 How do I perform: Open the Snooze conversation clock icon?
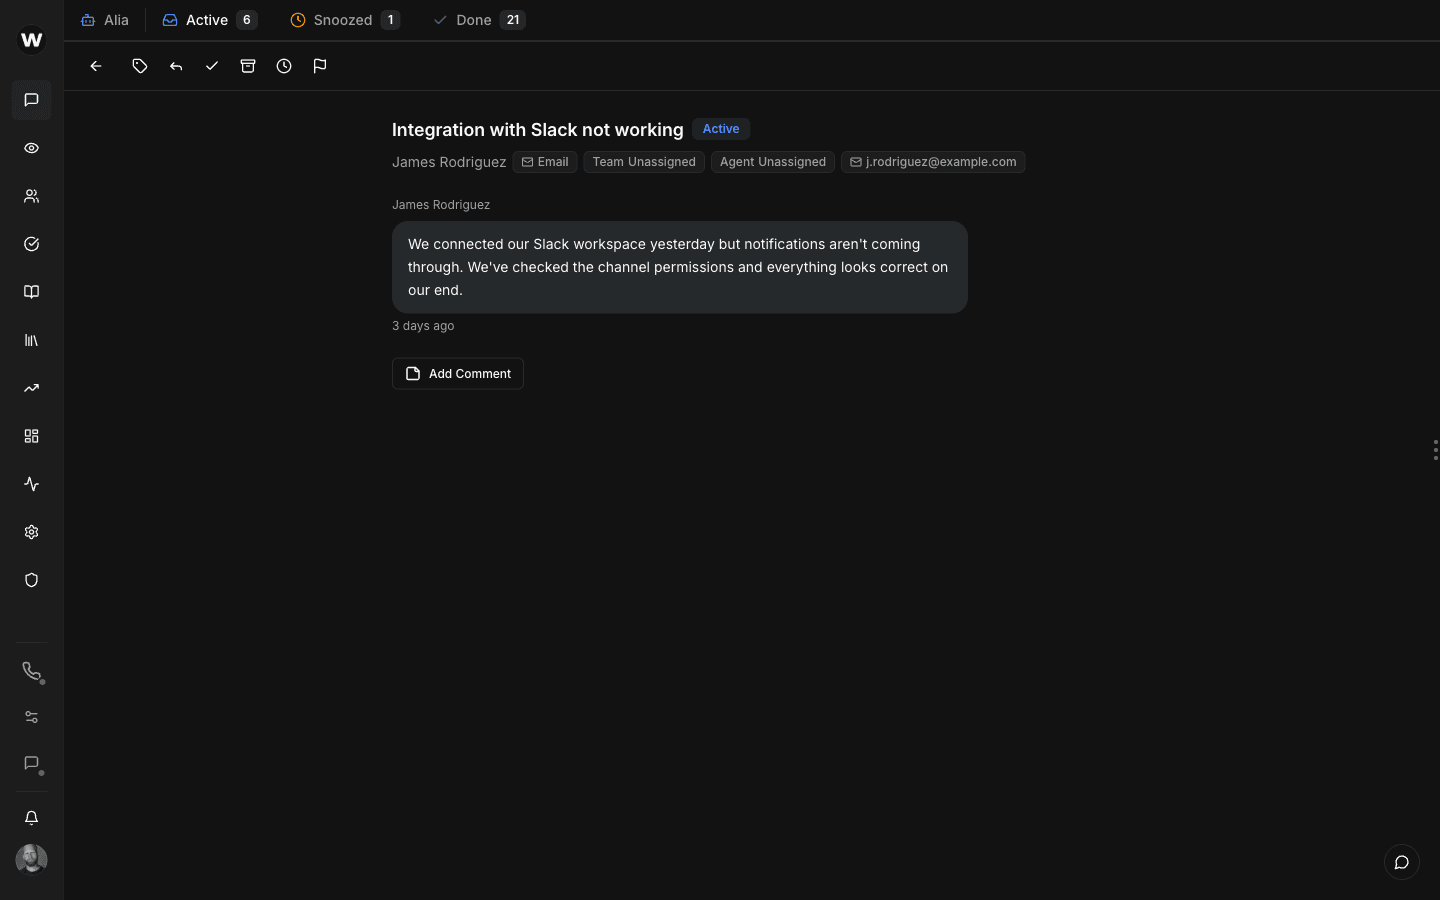tap(283, 66)
